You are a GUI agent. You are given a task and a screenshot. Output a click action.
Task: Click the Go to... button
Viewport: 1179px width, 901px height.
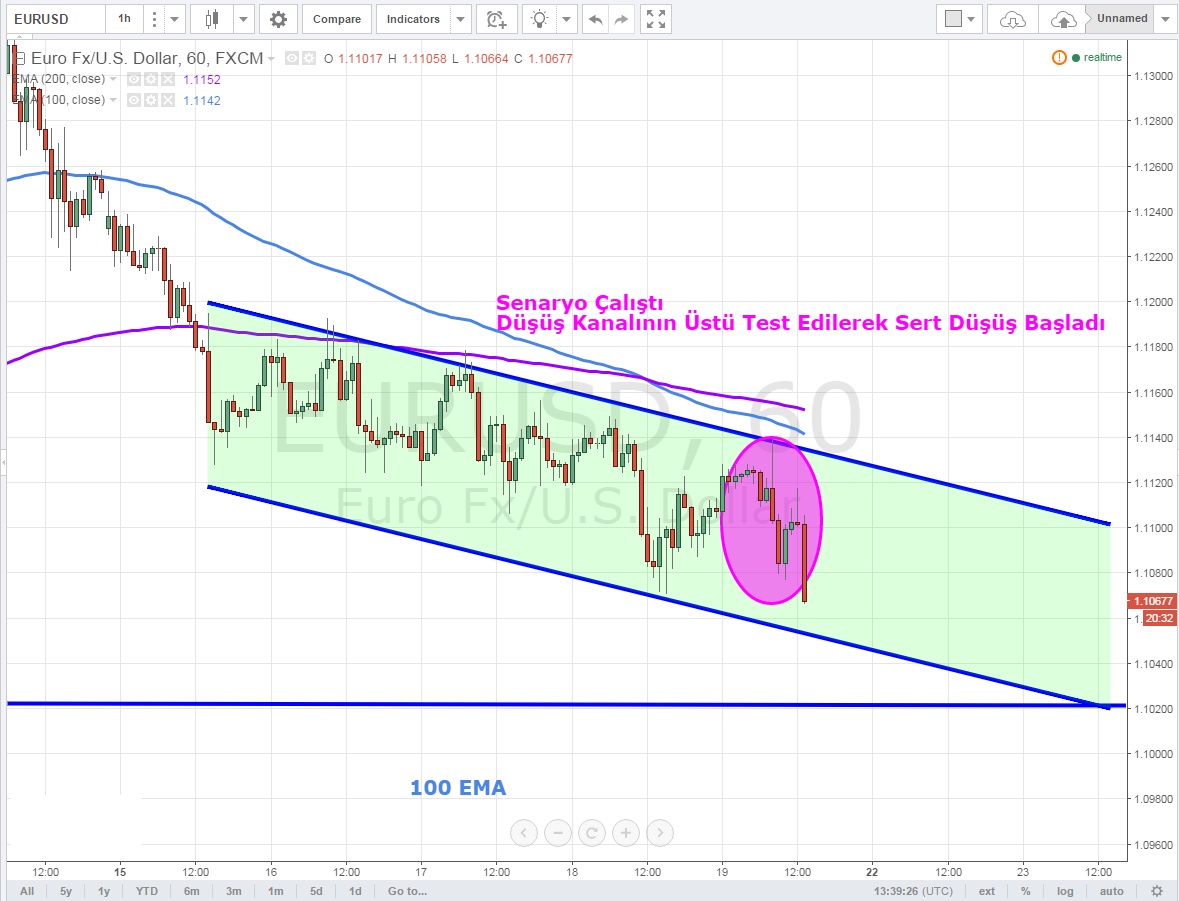407,890
